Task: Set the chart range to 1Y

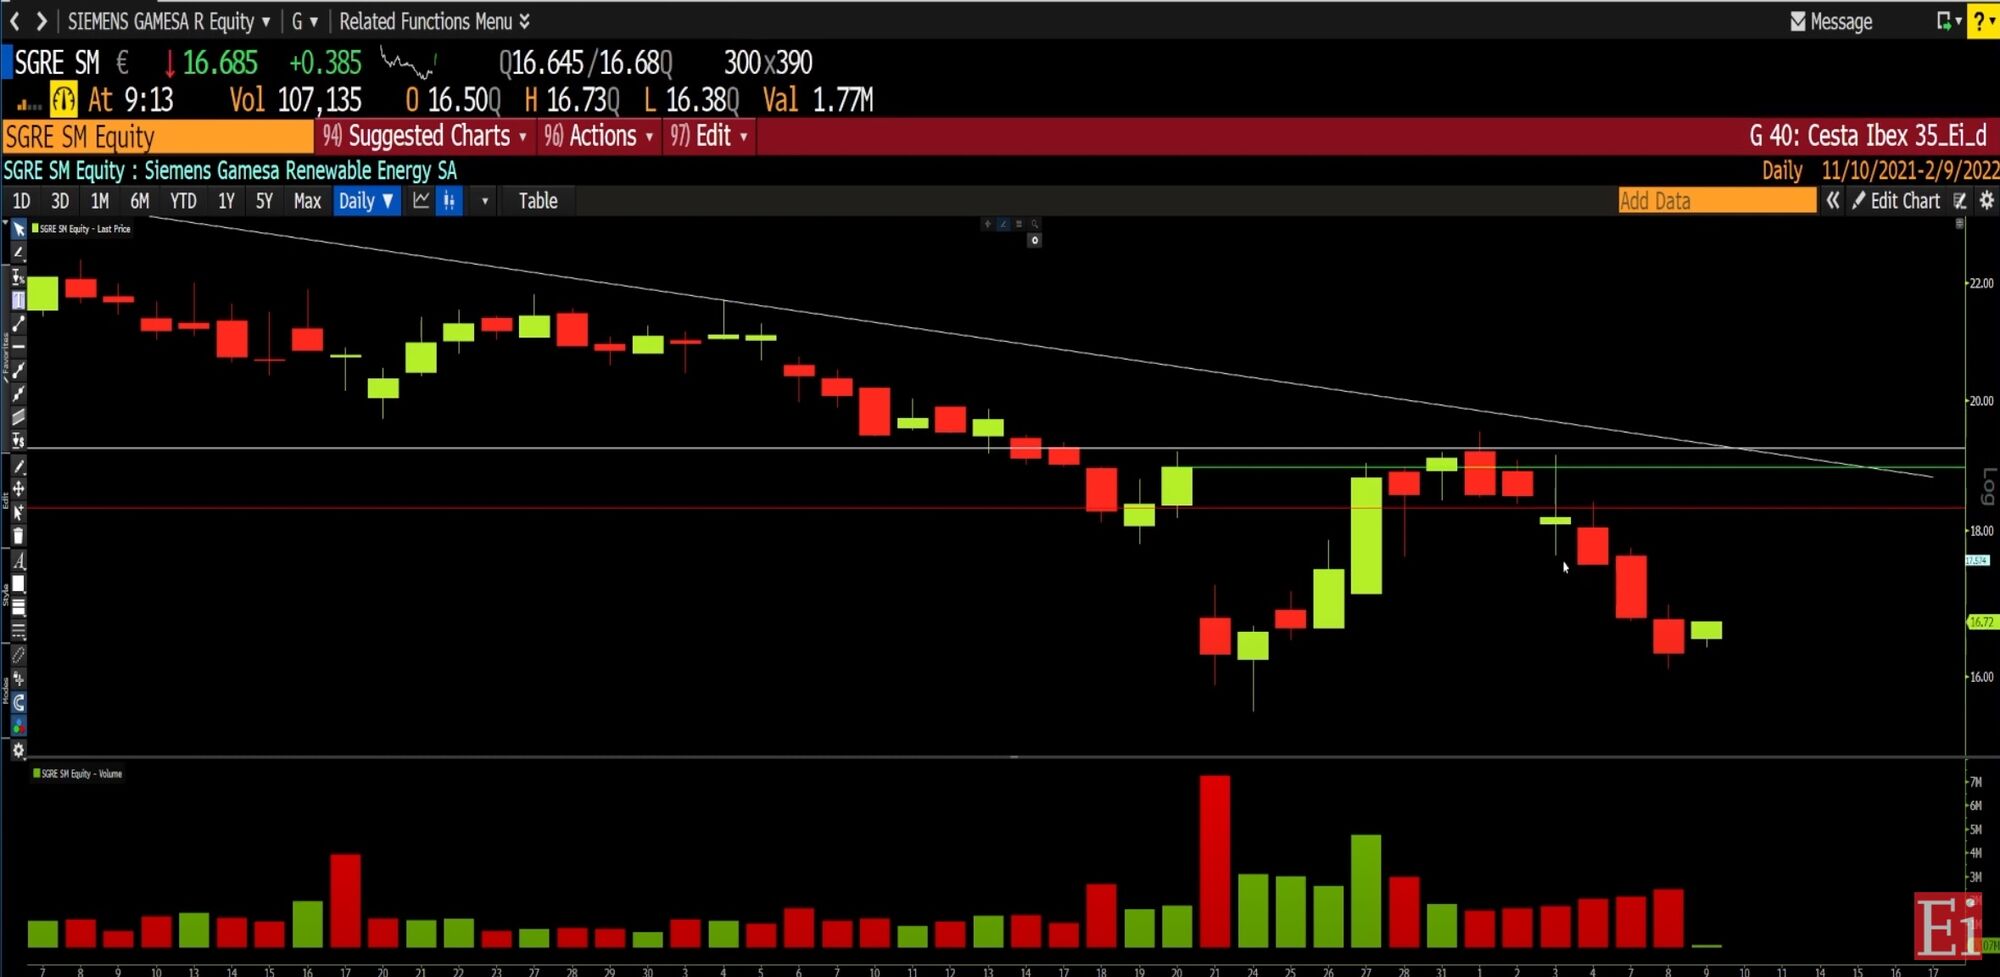Action: pyautogui.click(x=226, y=201)
